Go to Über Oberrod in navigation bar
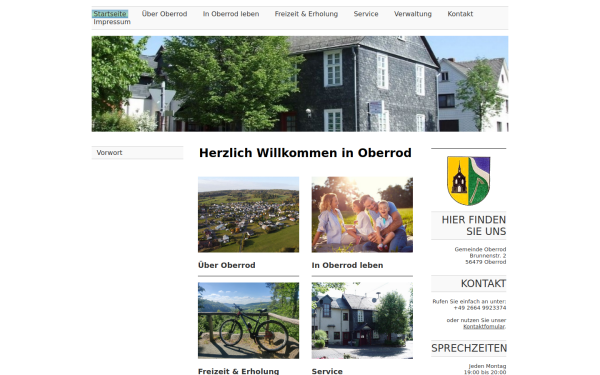Image resolution: width=600 pixels, height=375 pixels. click(165, 14)
